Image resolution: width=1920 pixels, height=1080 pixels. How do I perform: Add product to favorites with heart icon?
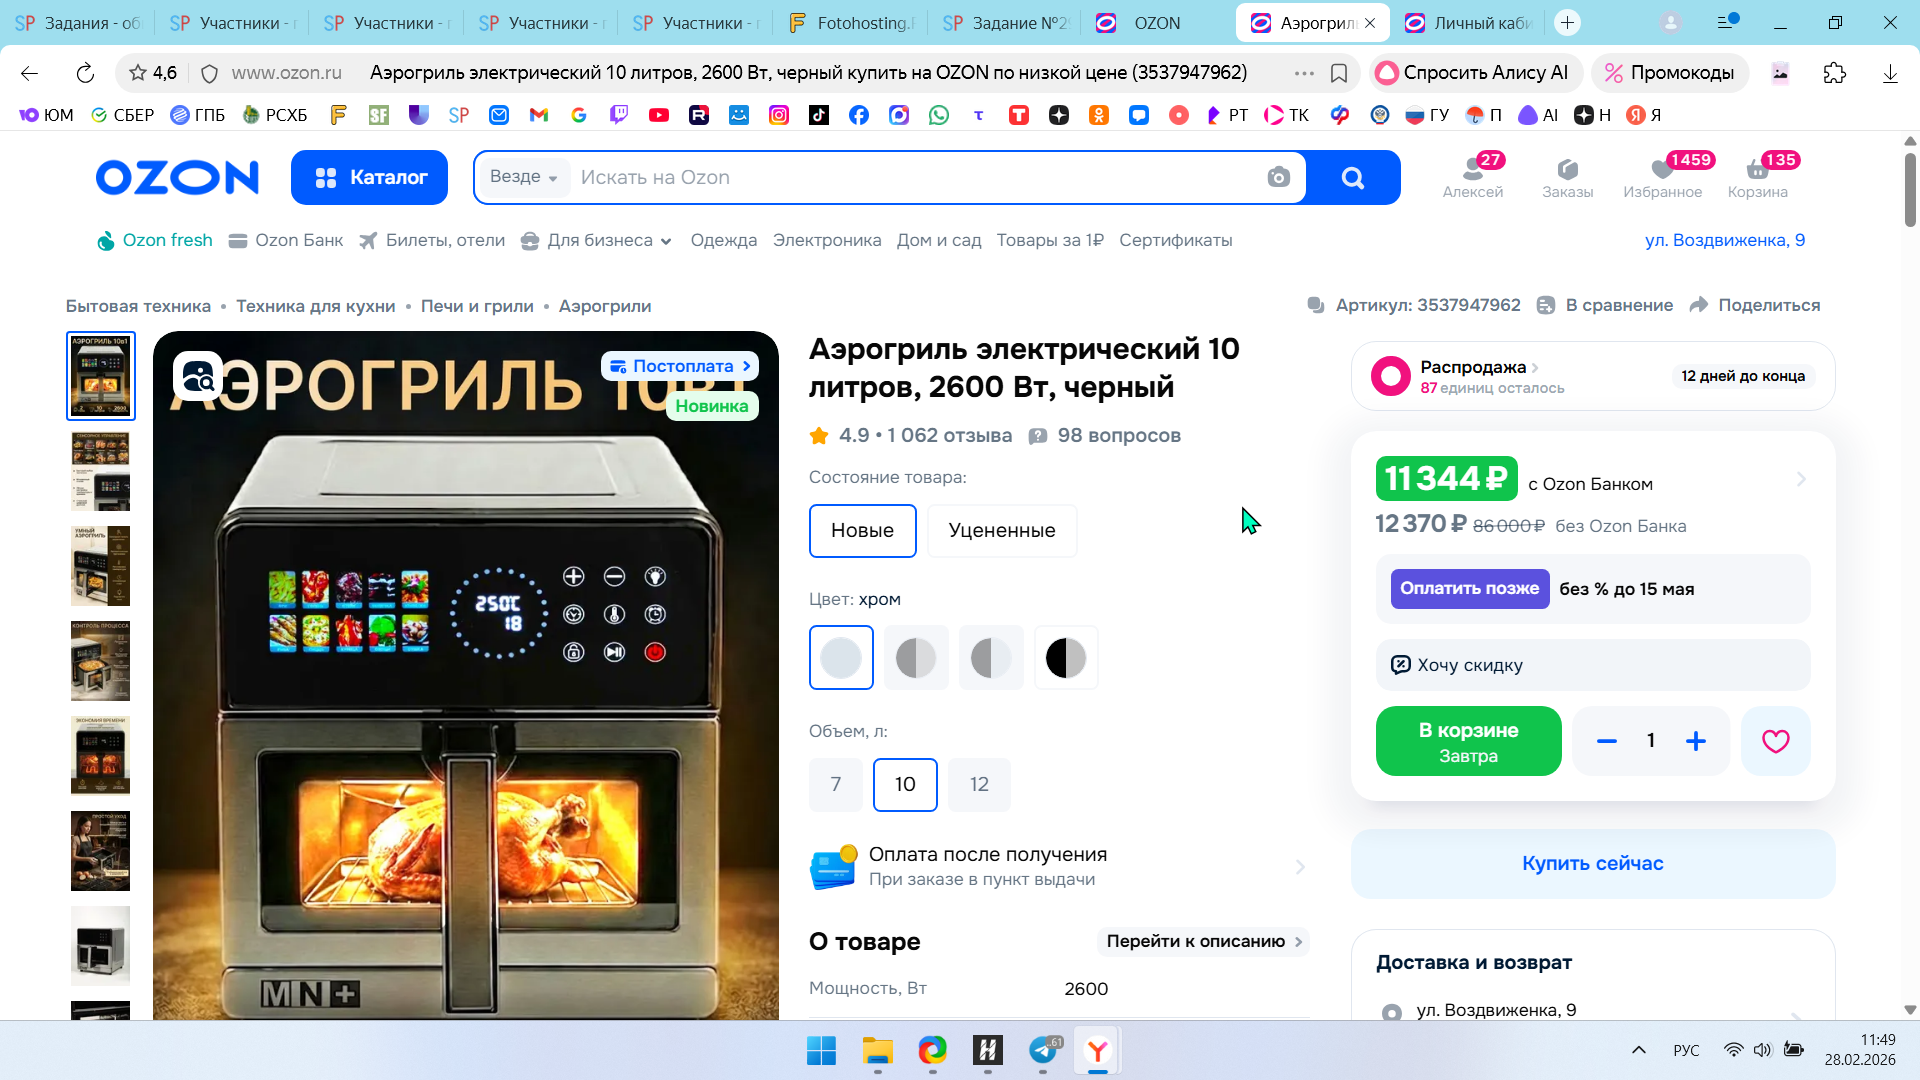1775,741
